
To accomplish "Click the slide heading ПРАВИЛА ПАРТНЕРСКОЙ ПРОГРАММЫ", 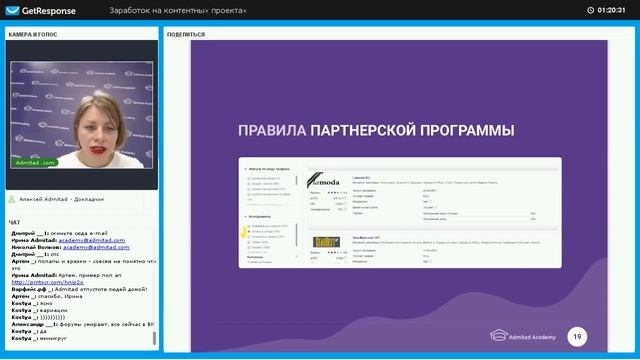I will click(376, 131).
